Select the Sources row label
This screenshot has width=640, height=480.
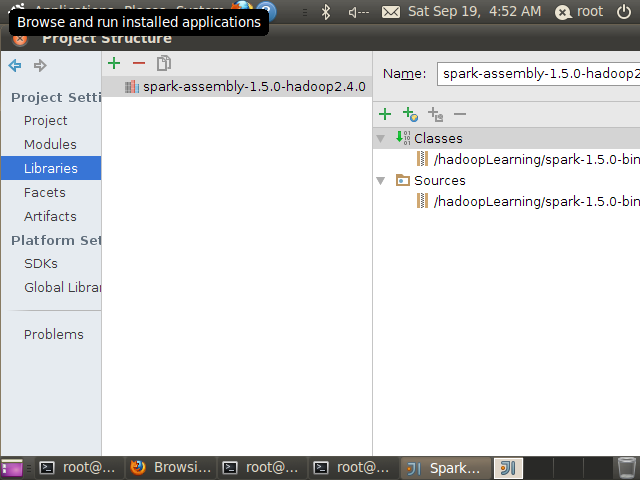pos(440,180)
